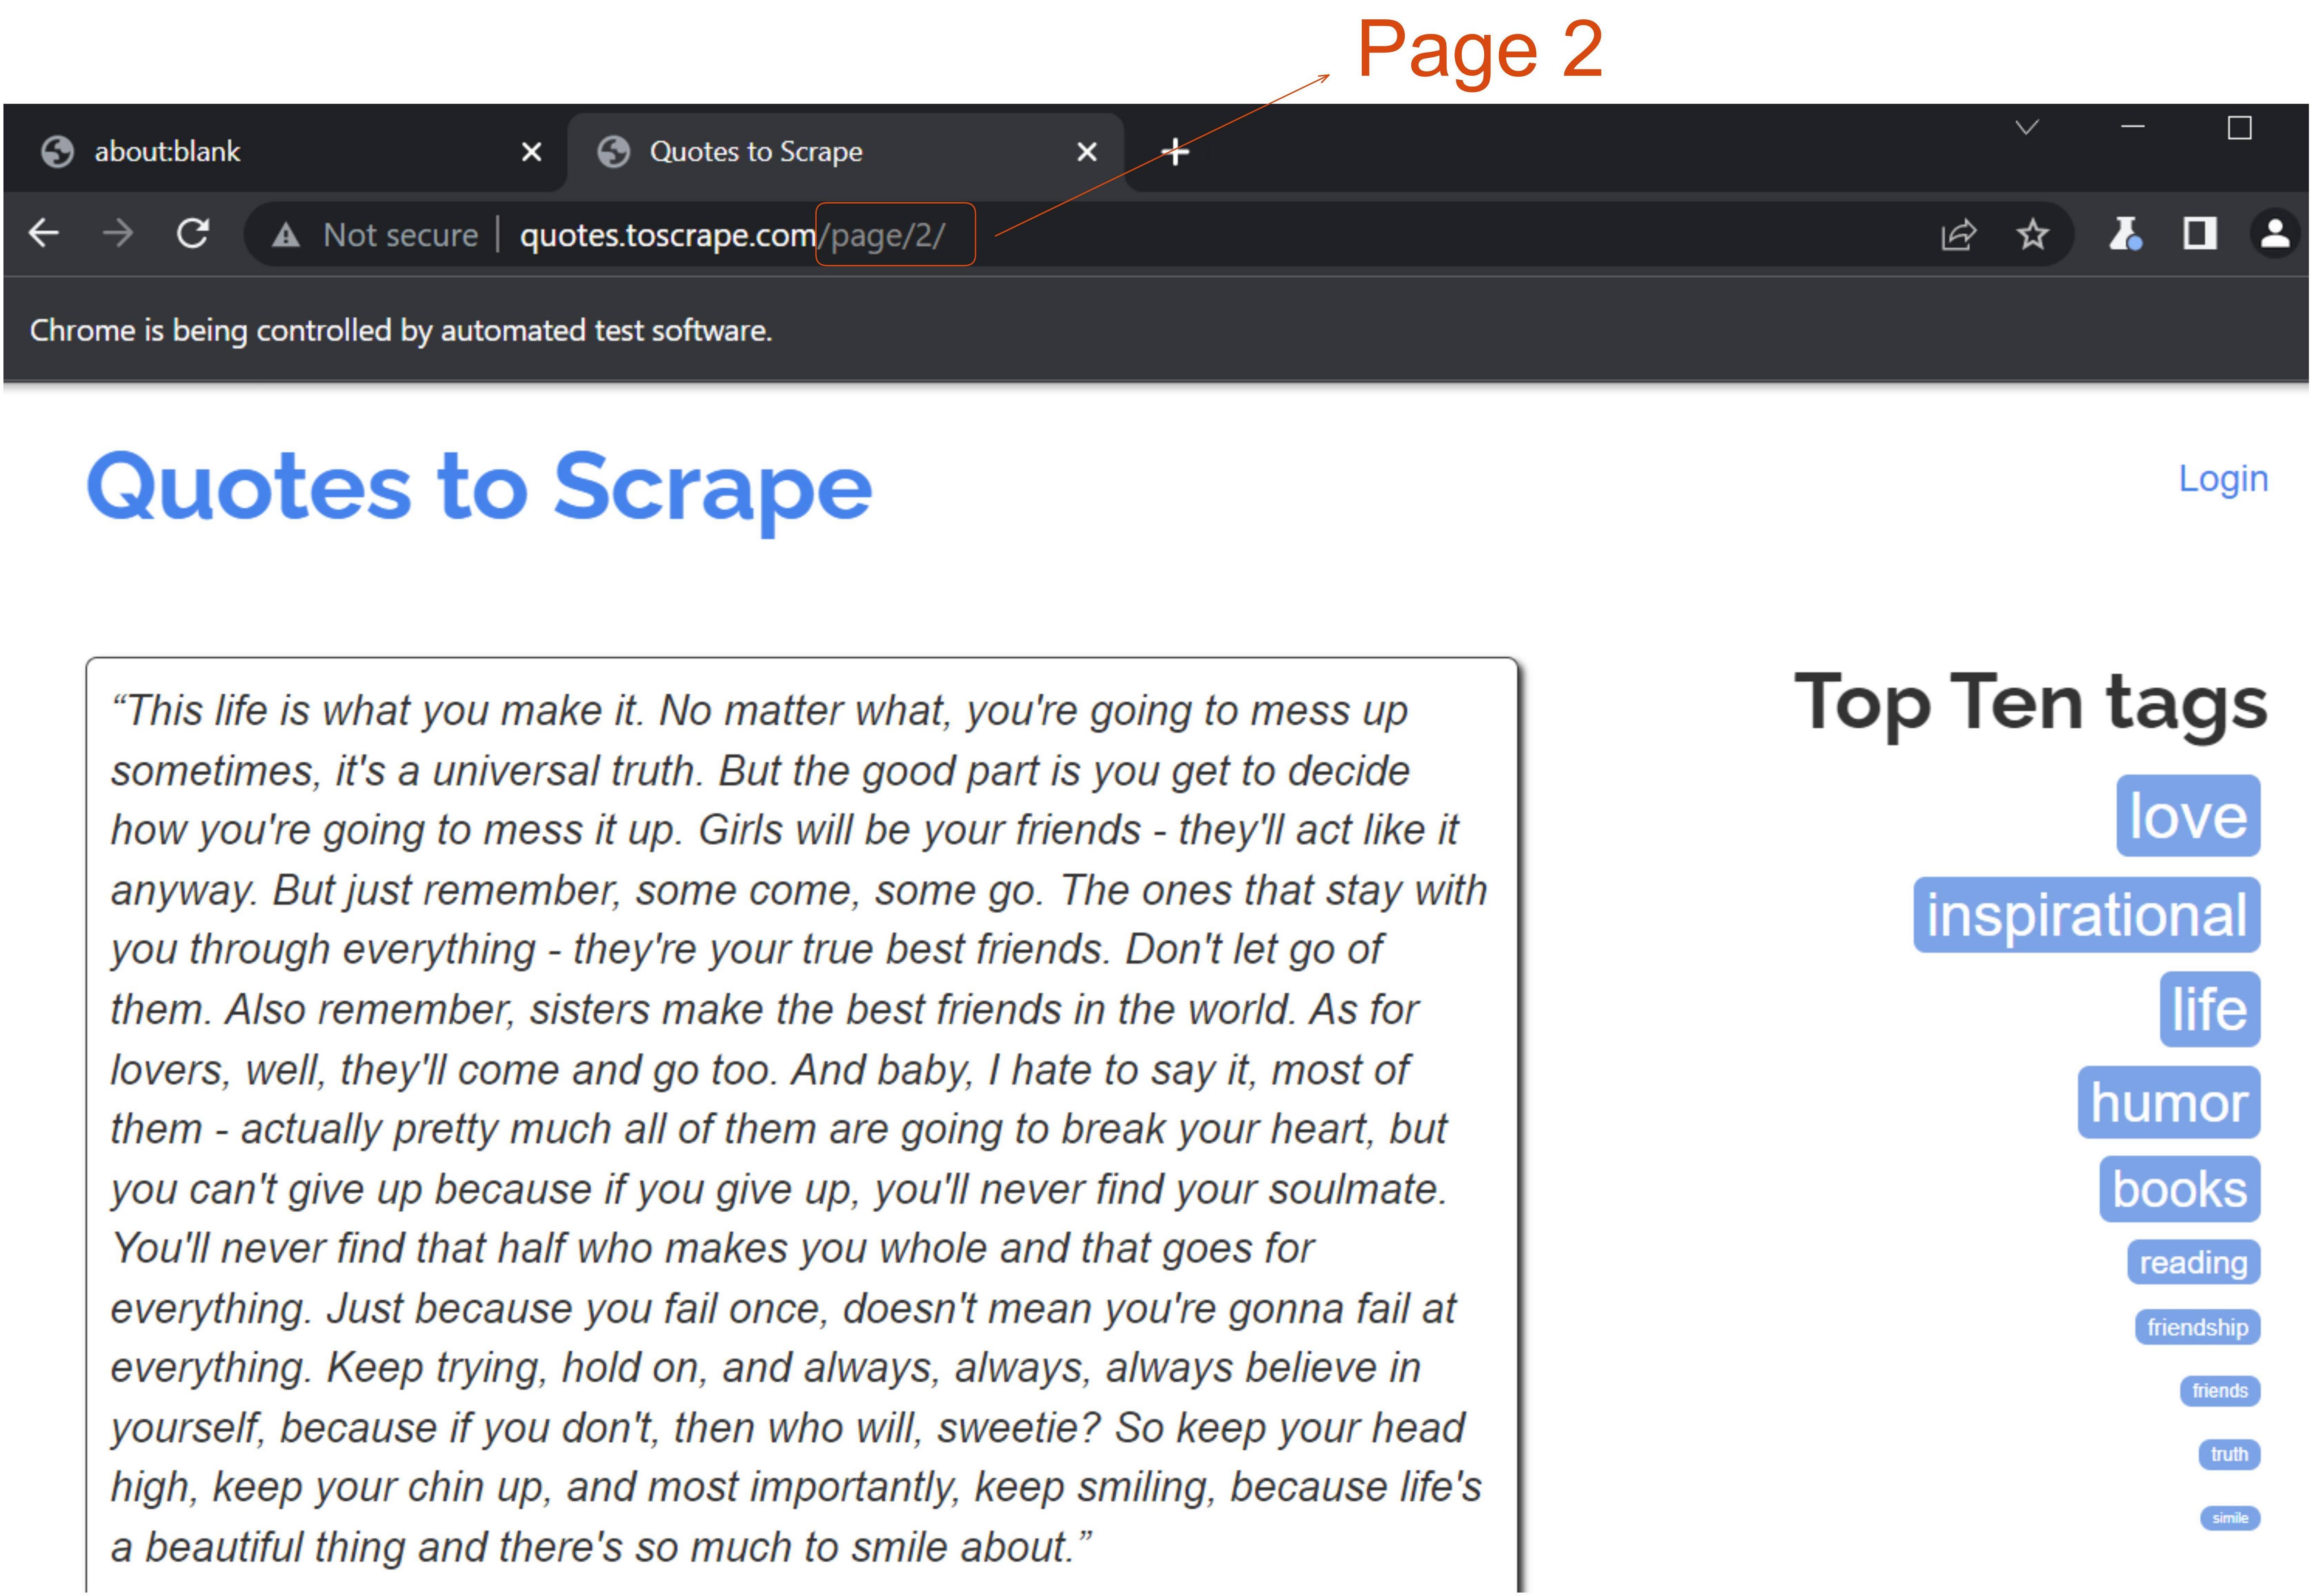Minimize the Chrome window
Image resolution: width=2312 pixels, height=1596 pixels.
click(2133, 127)
